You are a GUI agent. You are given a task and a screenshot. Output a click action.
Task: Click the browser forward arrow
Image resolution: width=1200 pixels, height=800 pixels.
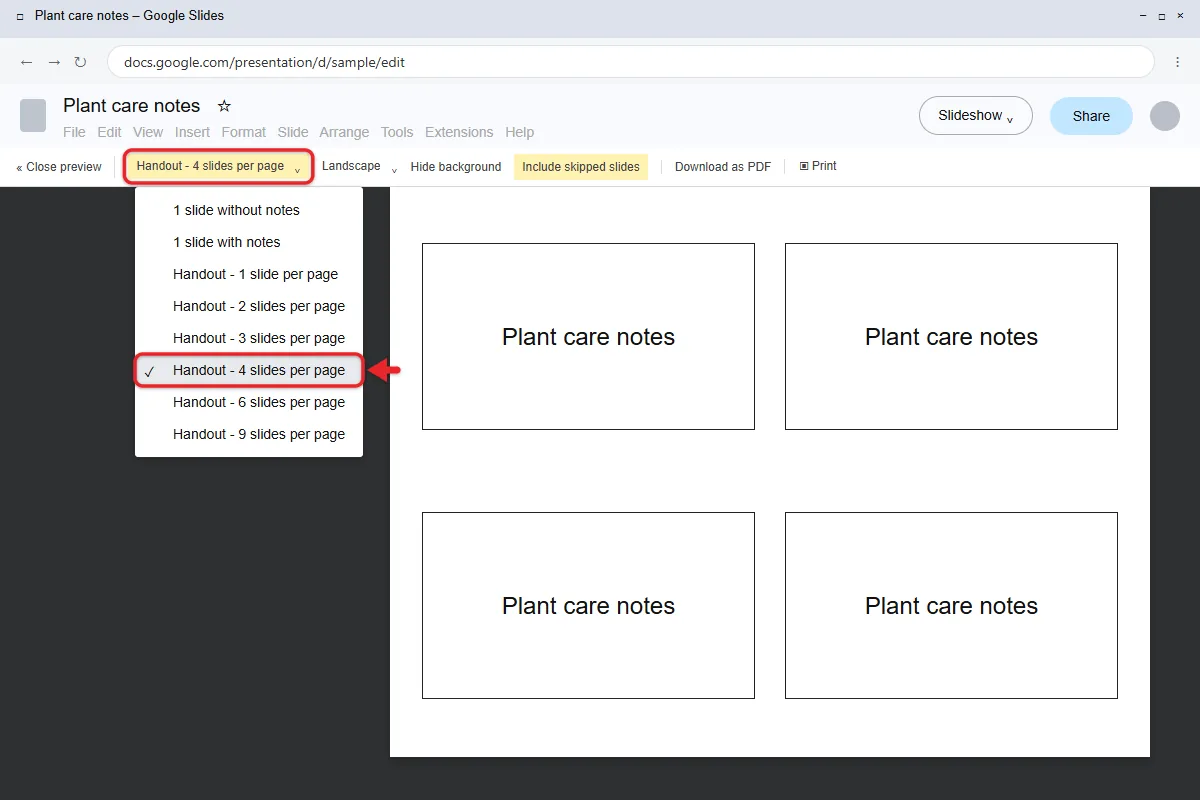click(x=54, y=62)
